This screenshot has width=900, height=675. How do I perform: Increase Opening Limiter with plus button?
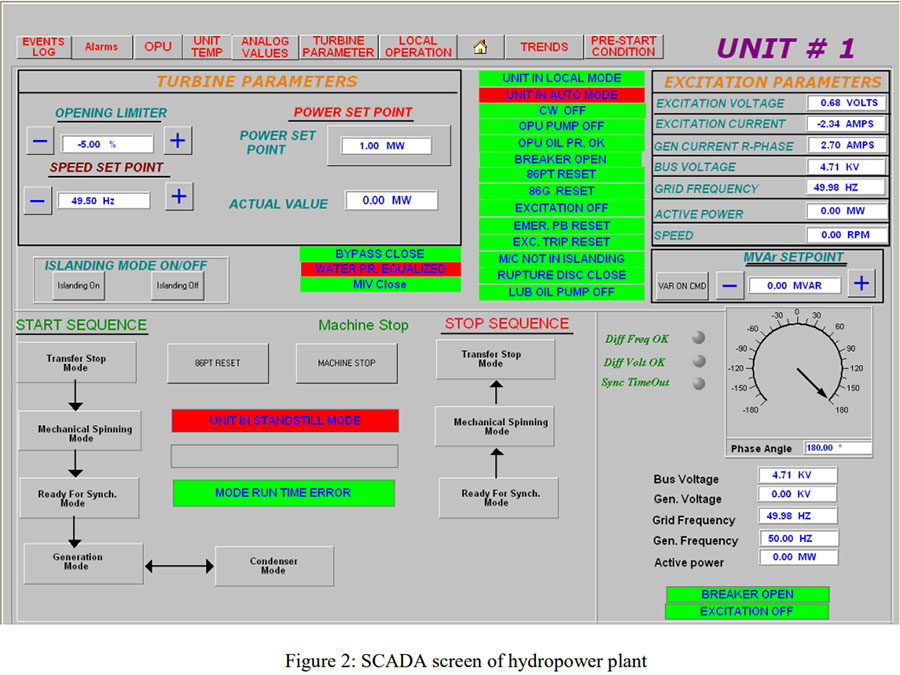click(179, 141)
